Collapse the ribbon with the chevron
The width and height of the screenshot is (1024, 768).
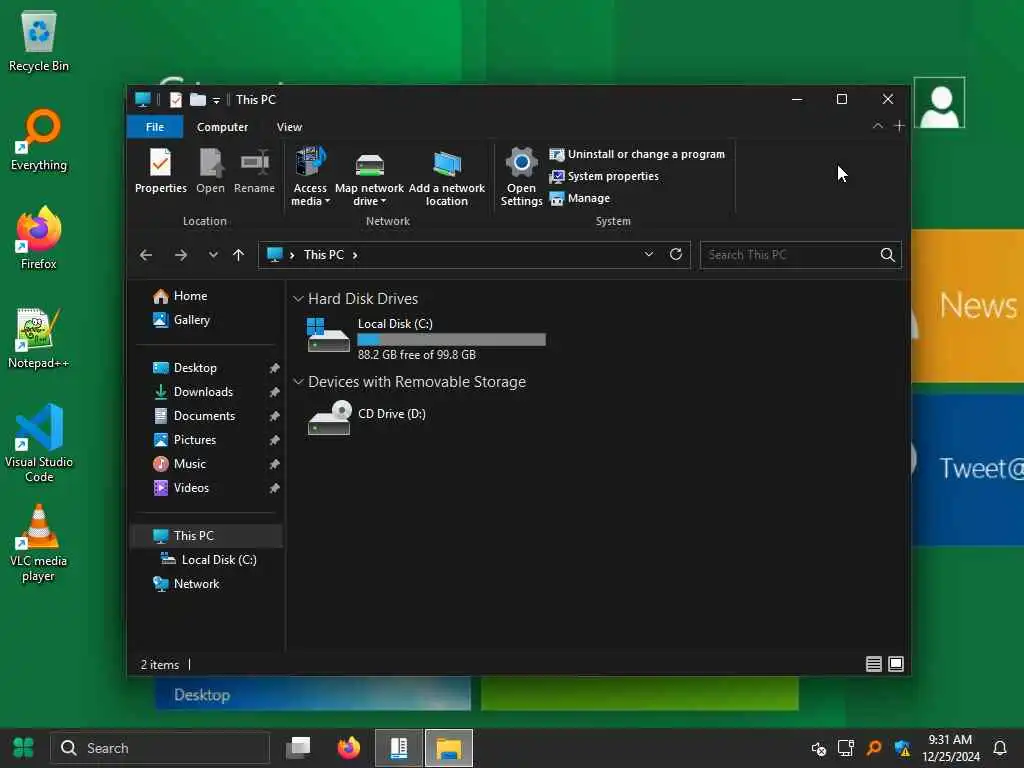(878, 126)
